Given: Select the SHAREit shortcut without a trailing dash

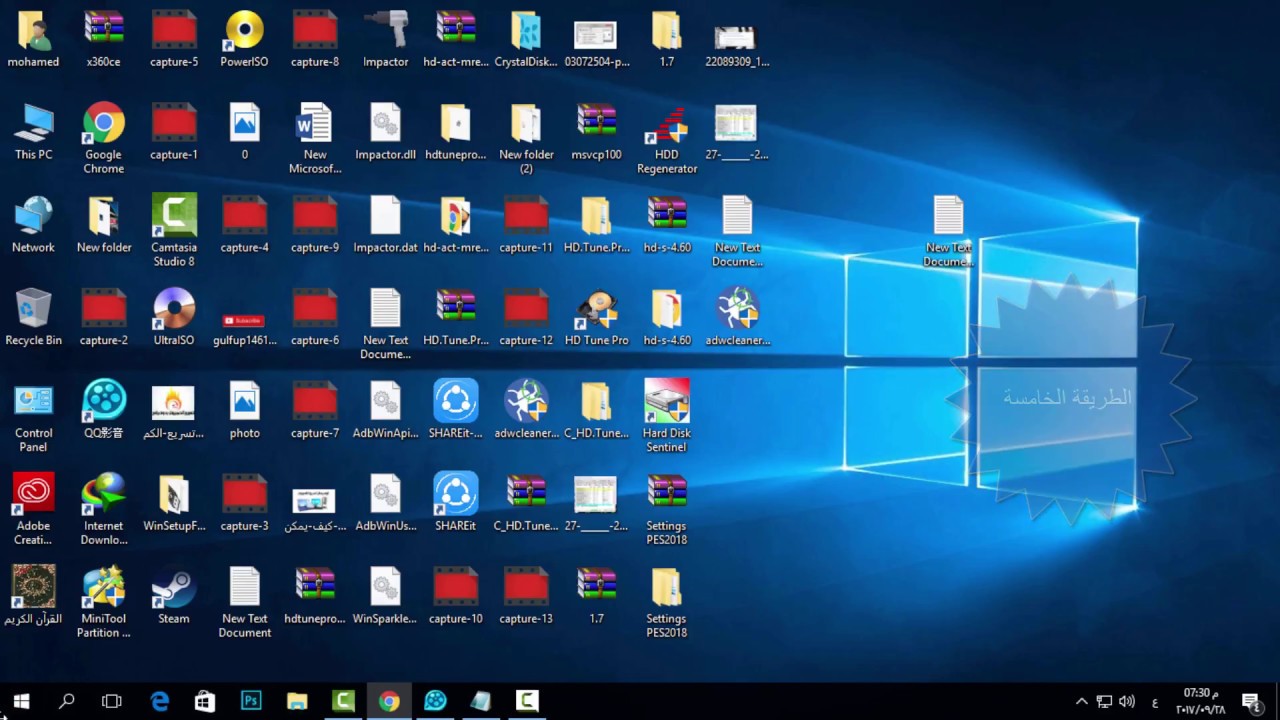Looking at the screenshot, I should (456, 502).
